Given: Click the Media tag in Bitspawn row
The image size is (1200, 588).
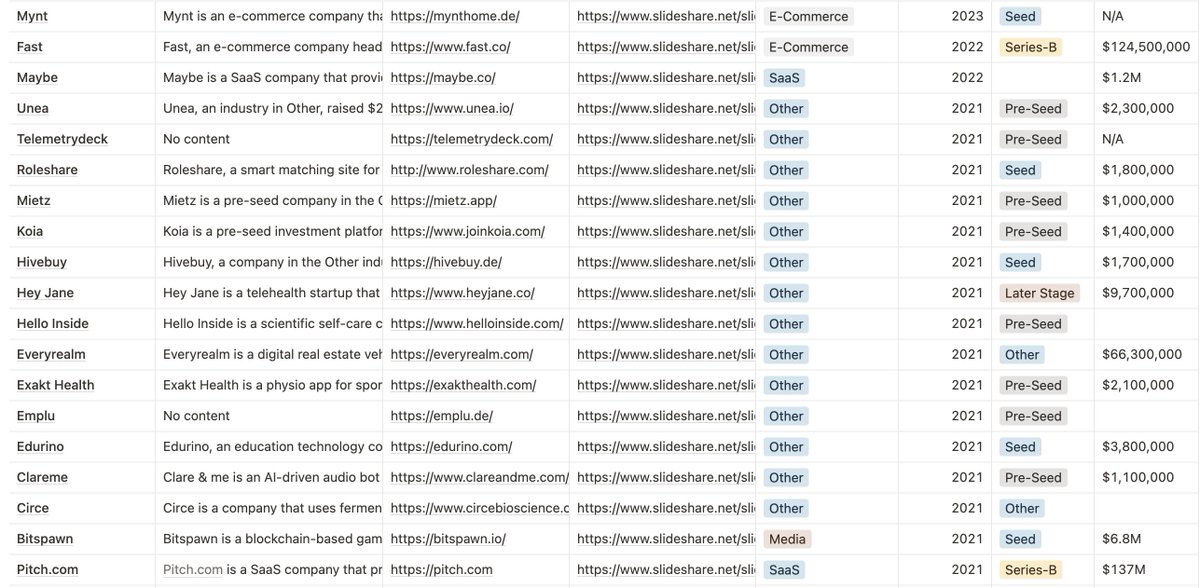Looking at the screenshot, I should (787, 539).
